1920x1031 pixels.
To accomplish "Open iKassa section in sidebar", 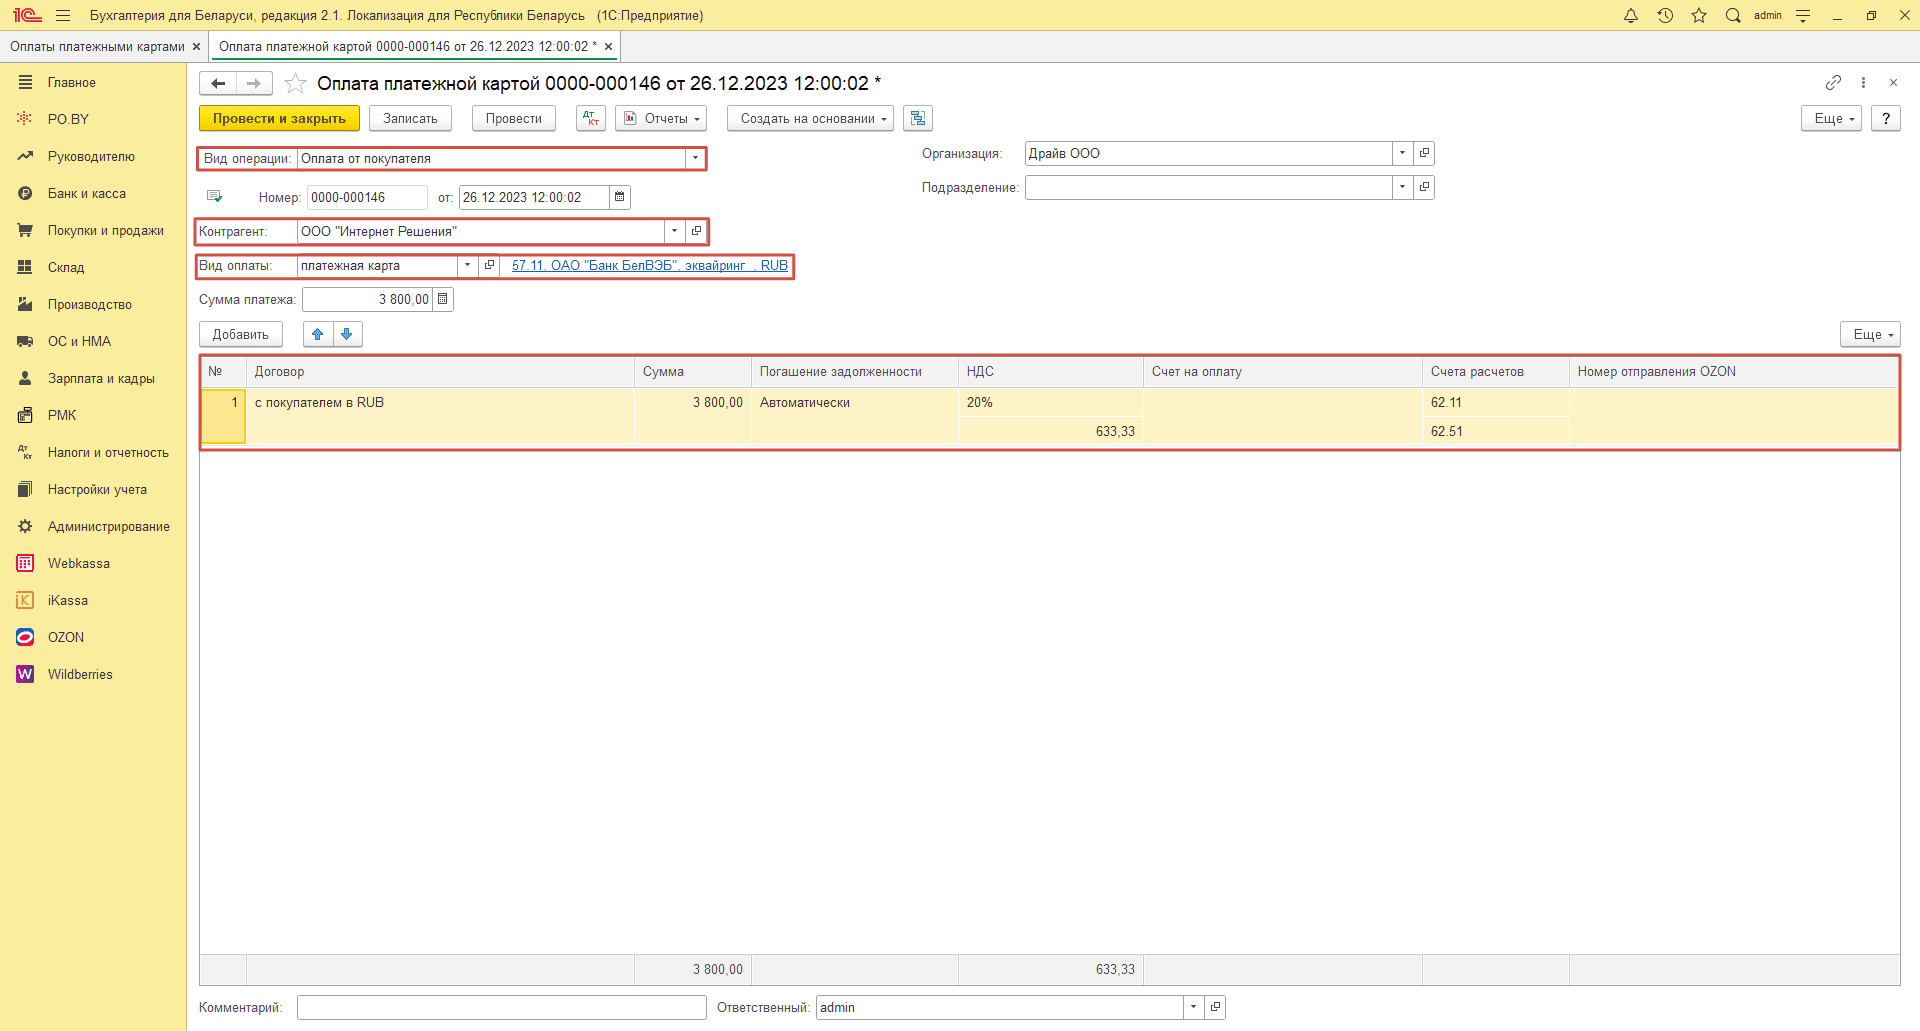I will [68, 600].
